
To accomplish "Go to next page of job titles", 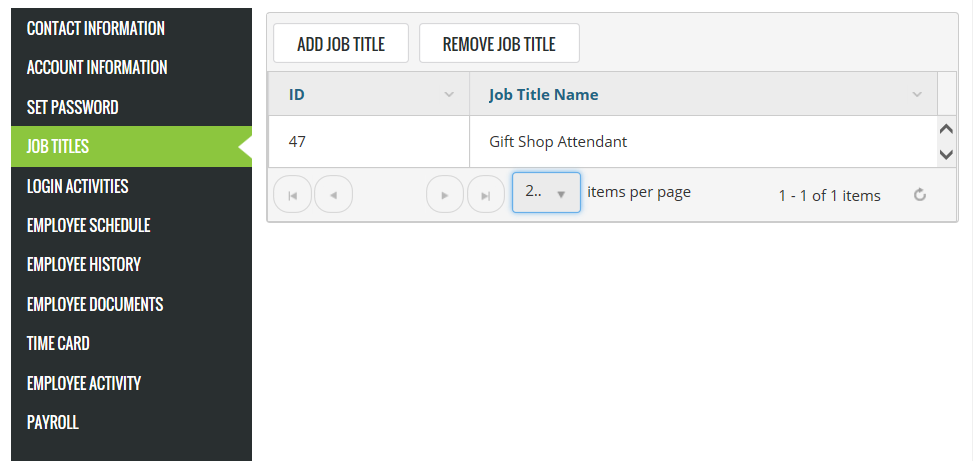I will click(445, 194).
